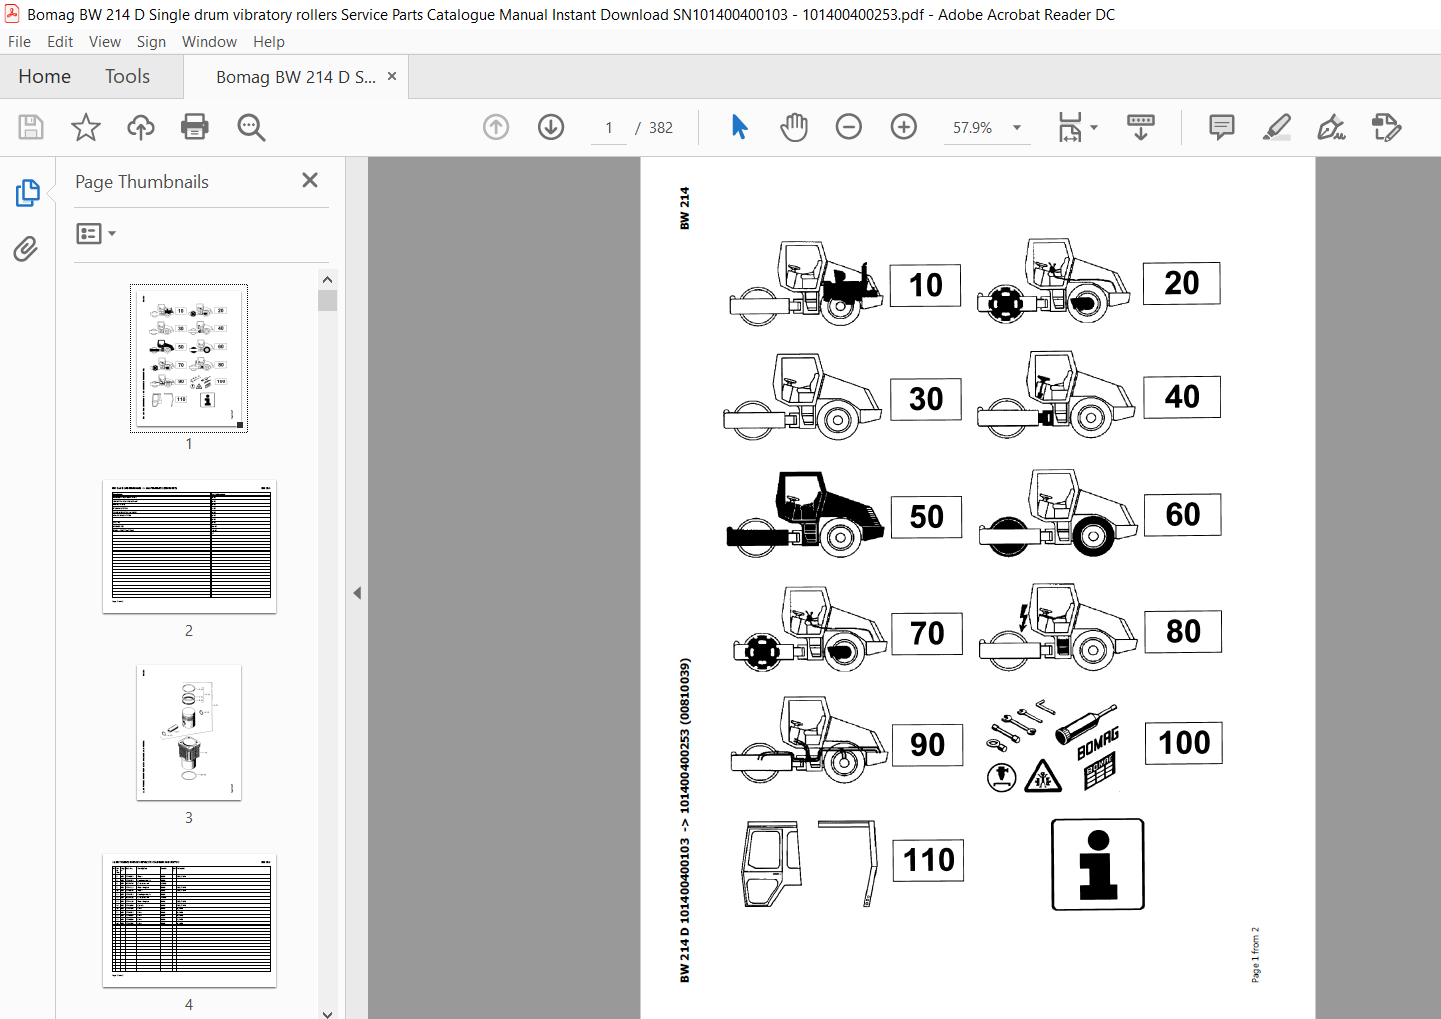Click the information 'i' symbol on page

pos(1098,865)
